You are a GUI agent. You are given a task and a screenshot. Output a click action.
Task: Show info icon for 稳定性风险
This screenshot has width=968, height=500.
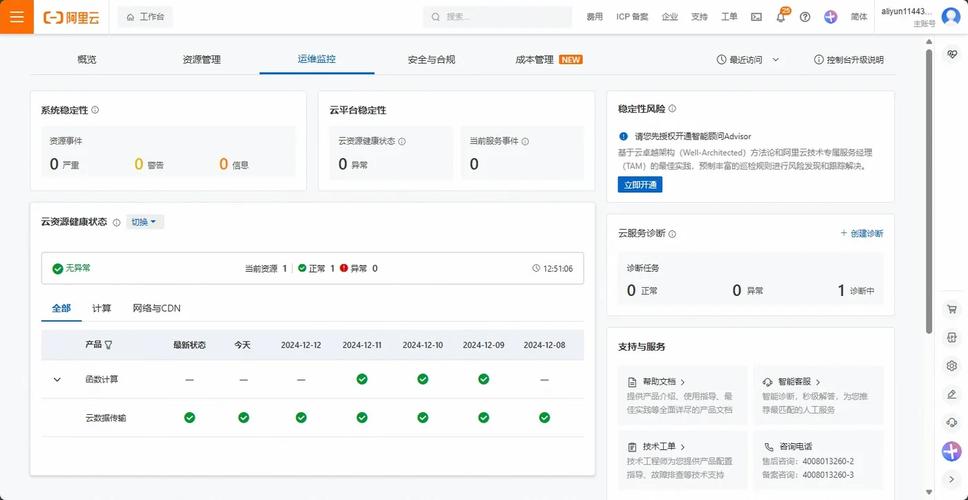point(672,109)
